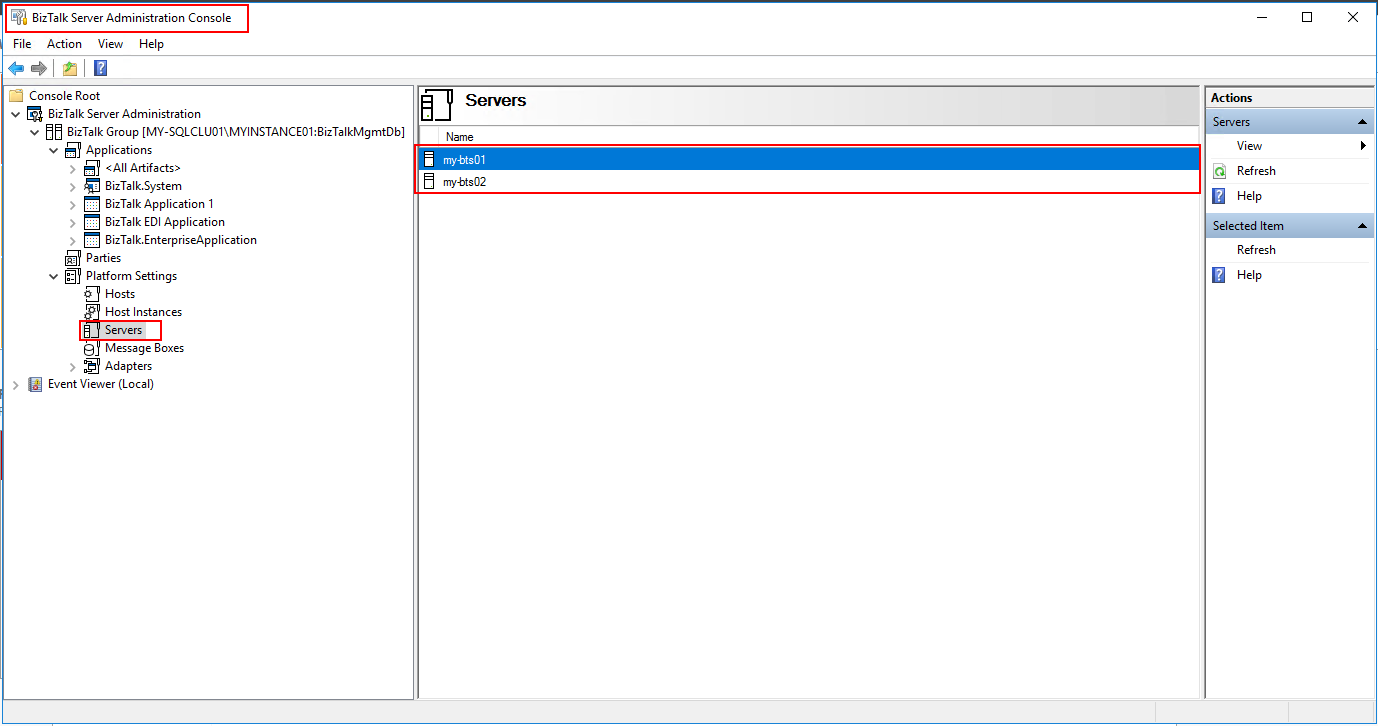The width and height of the screenshot is (1378, 726).
Task: Click the Parties node icon
Action: pyautogui.click(x=73, y=258)
